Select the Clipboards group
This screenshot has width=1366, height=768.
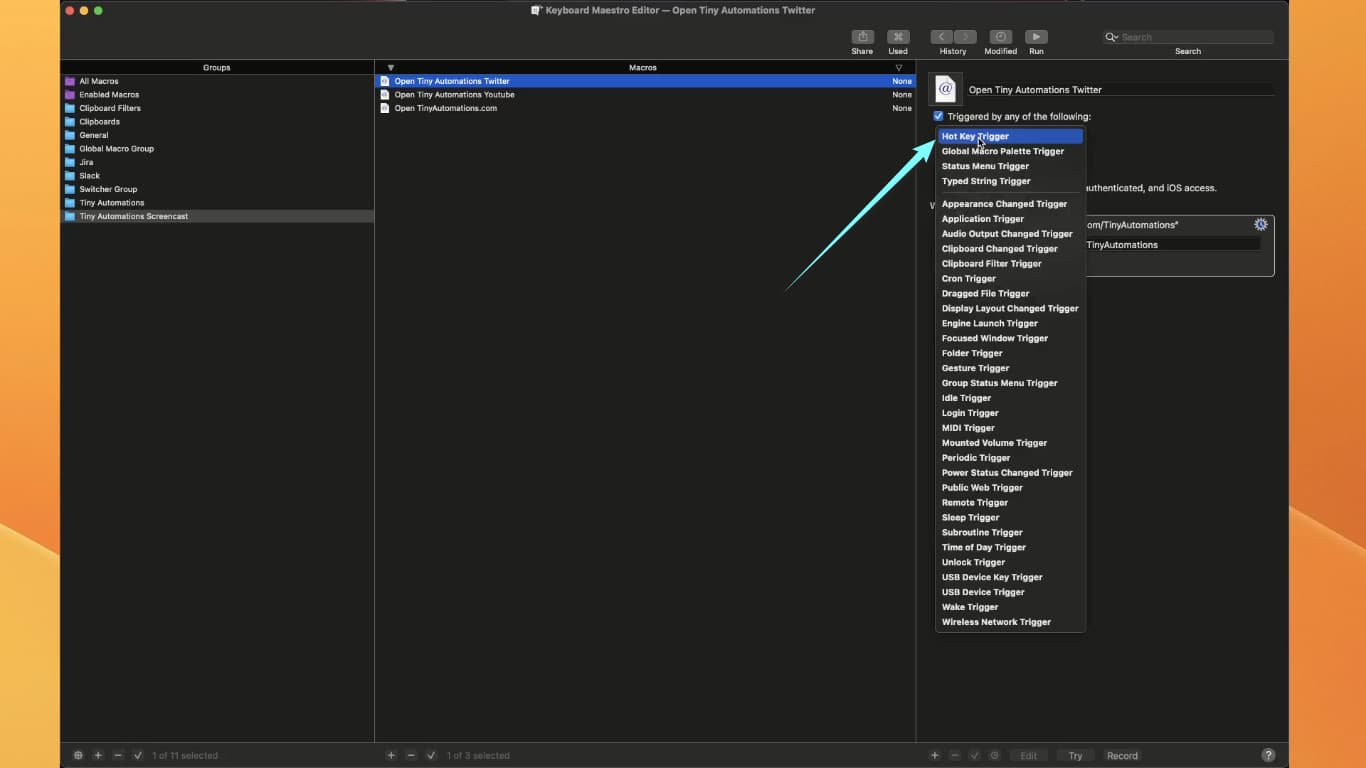tap(217, 122)
